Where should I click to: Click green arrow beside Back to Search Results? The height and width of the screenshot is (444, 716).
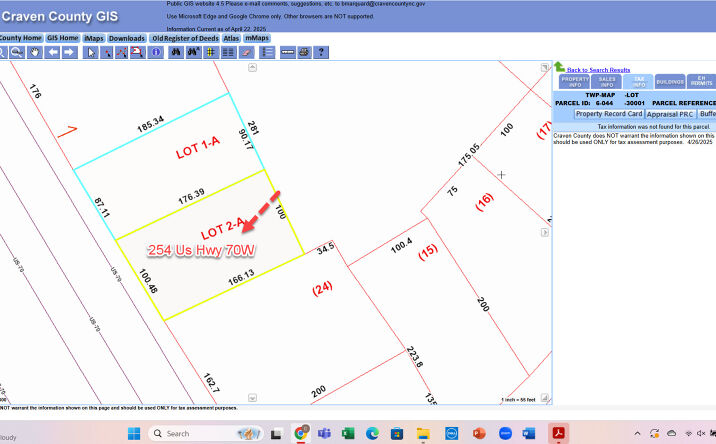click(559, 67)
